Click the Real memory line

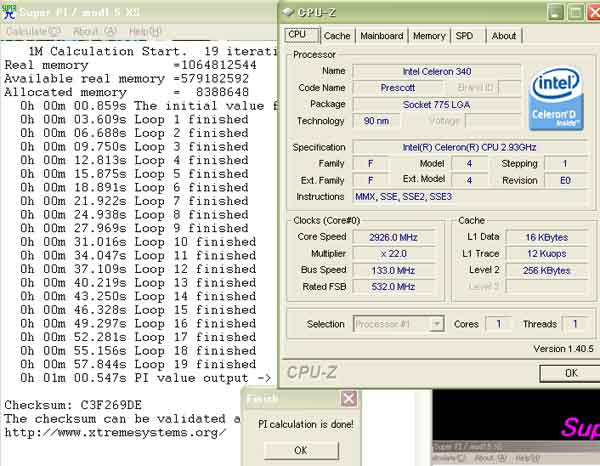coord(130,65)
